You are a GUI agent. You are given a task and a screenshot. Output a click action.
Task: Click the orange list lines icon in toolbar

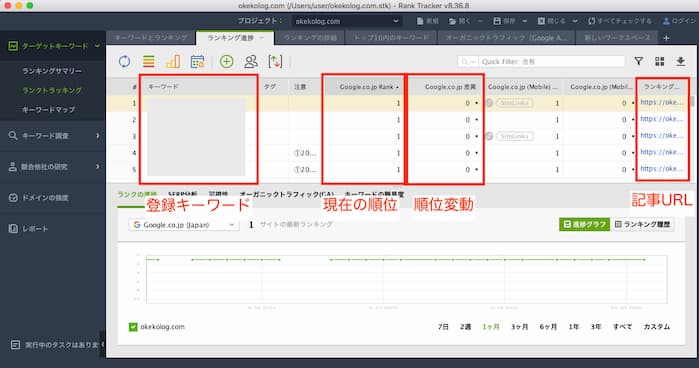click(x=148, y=61)
